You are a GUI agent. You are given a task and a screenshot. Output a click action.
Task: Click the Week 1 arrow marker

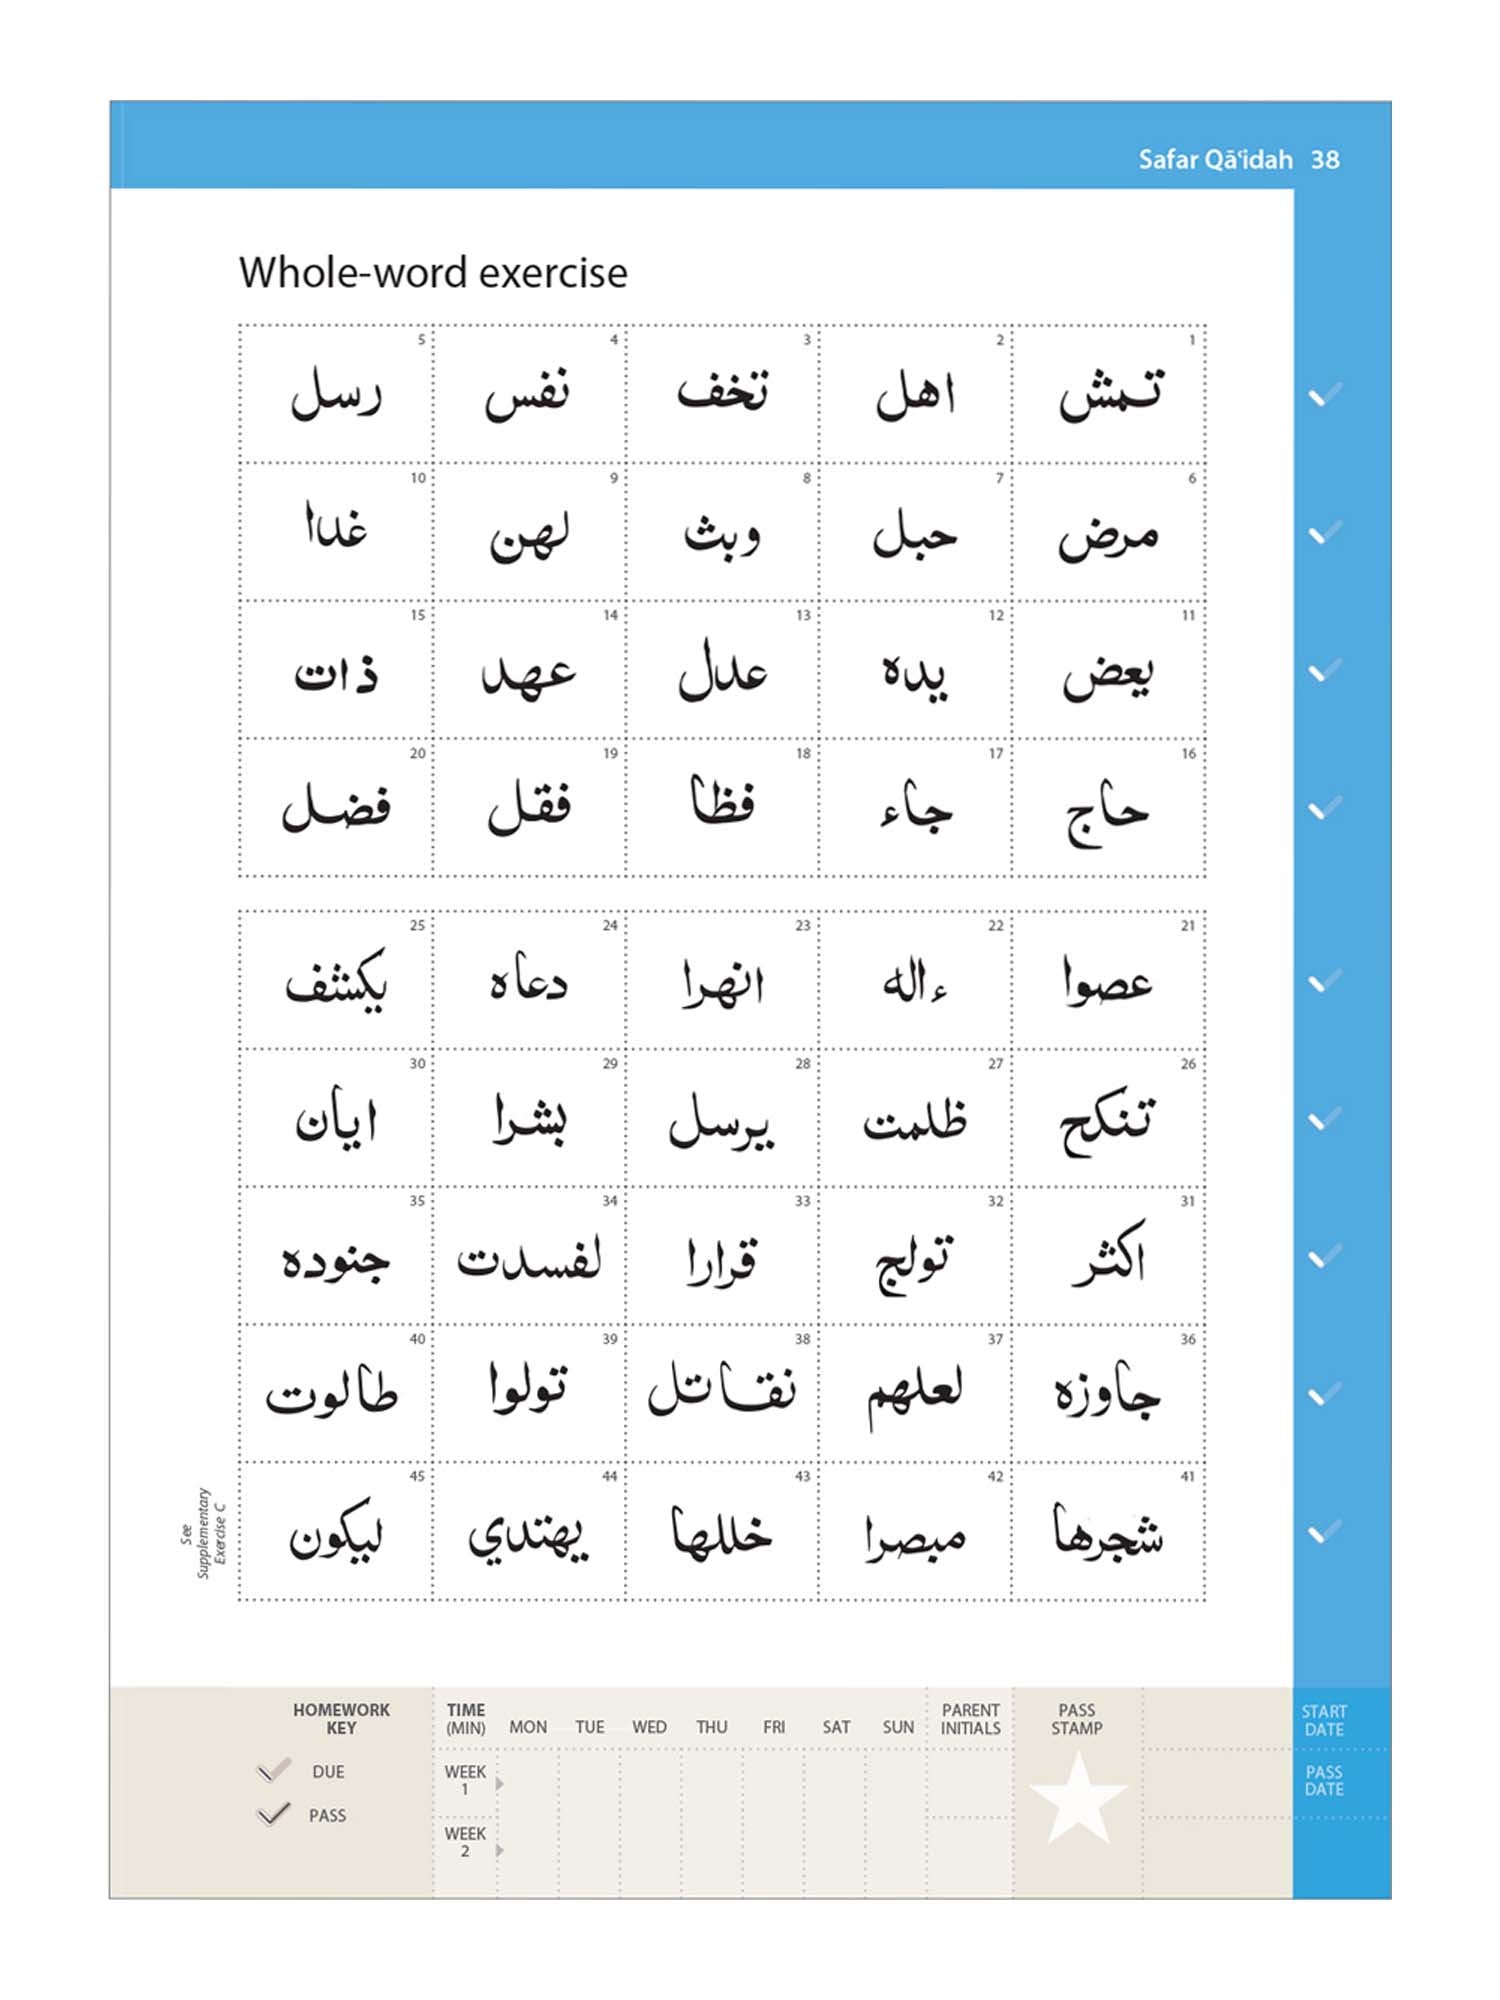click(499, 1783)
